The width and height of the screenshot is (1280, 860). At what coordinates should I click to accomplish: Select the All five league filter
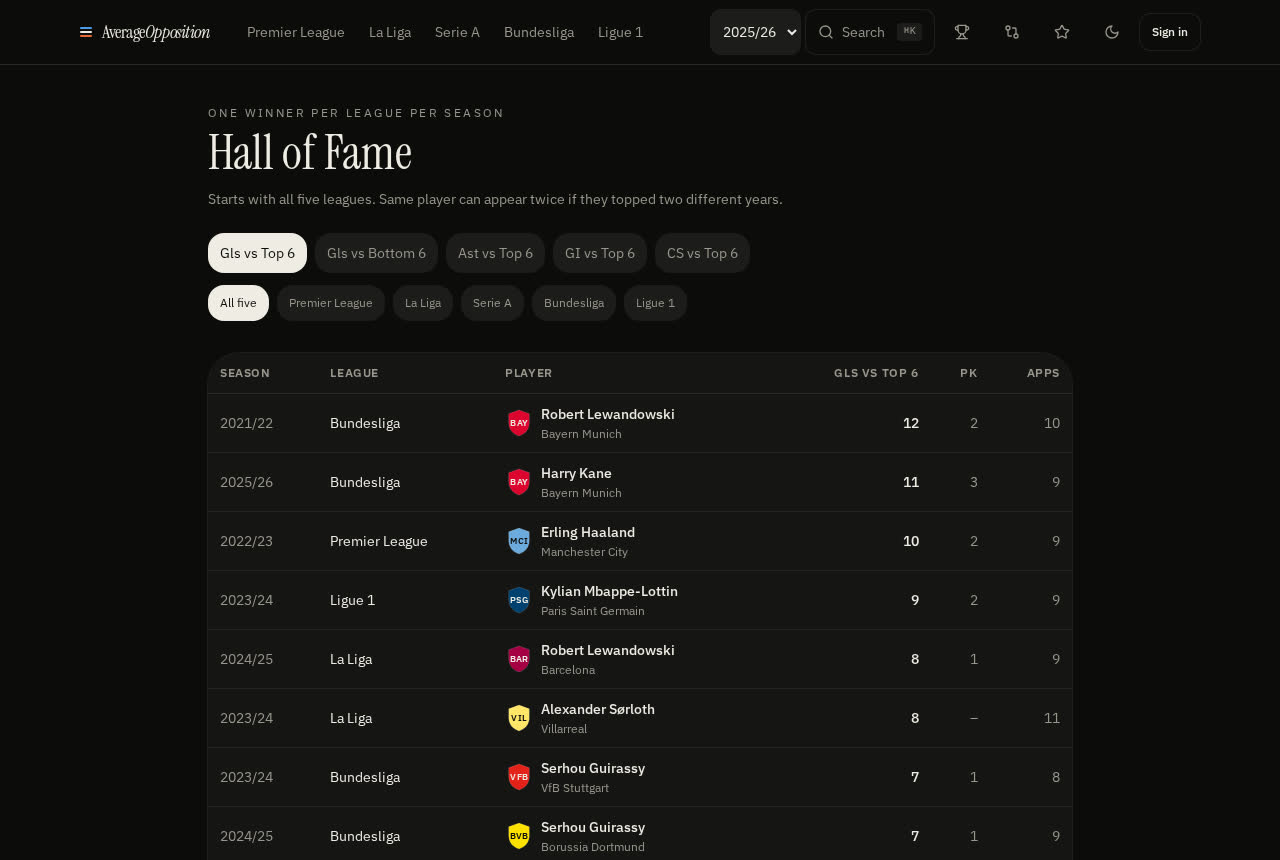[238, 303]
